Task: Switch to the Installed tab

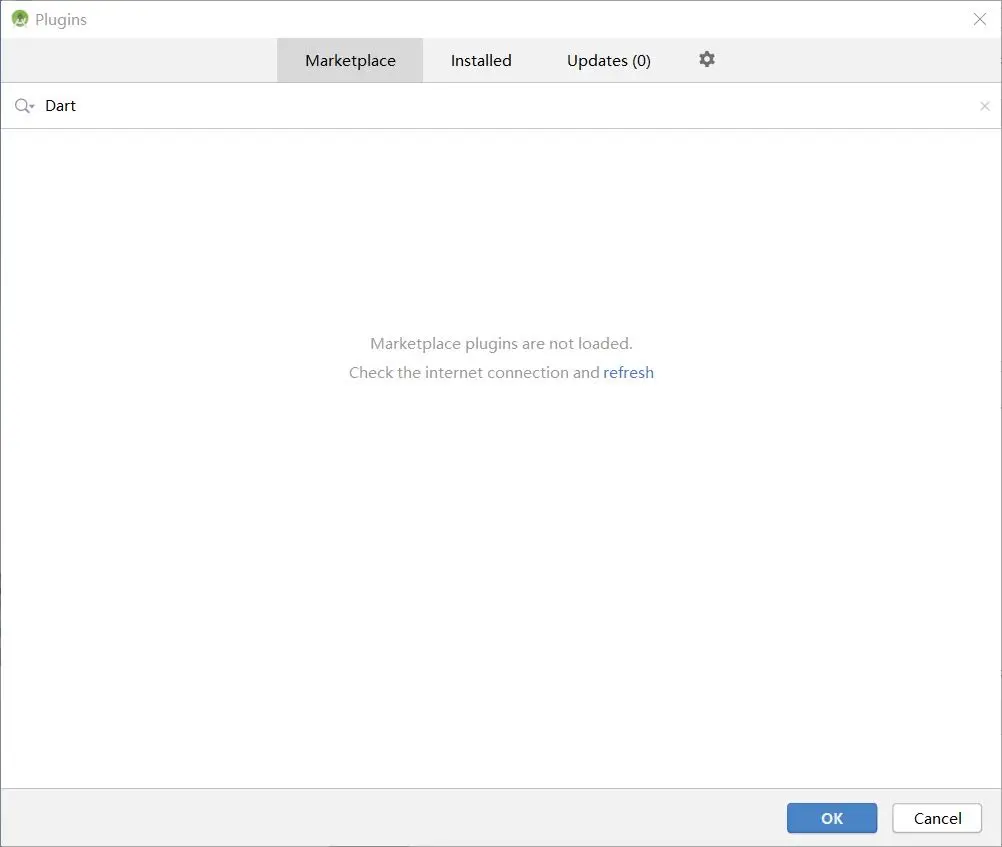Action: tap(481, 60)
